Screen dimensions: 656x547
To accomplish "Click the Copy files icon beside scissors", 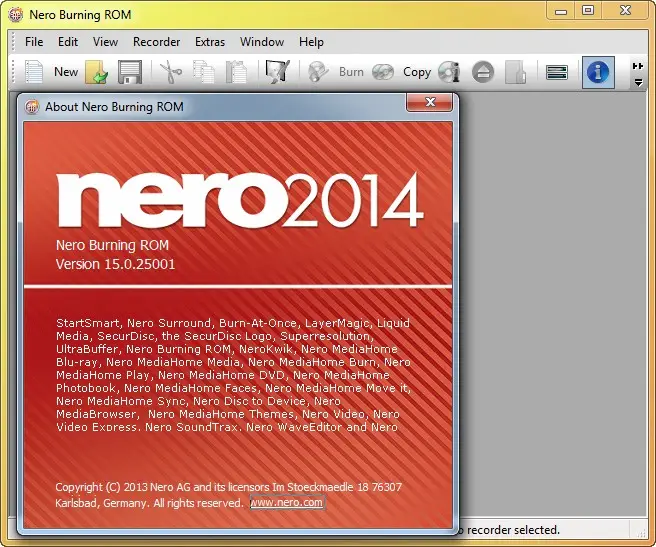I will pyautogui.click(x=204, y=72).
